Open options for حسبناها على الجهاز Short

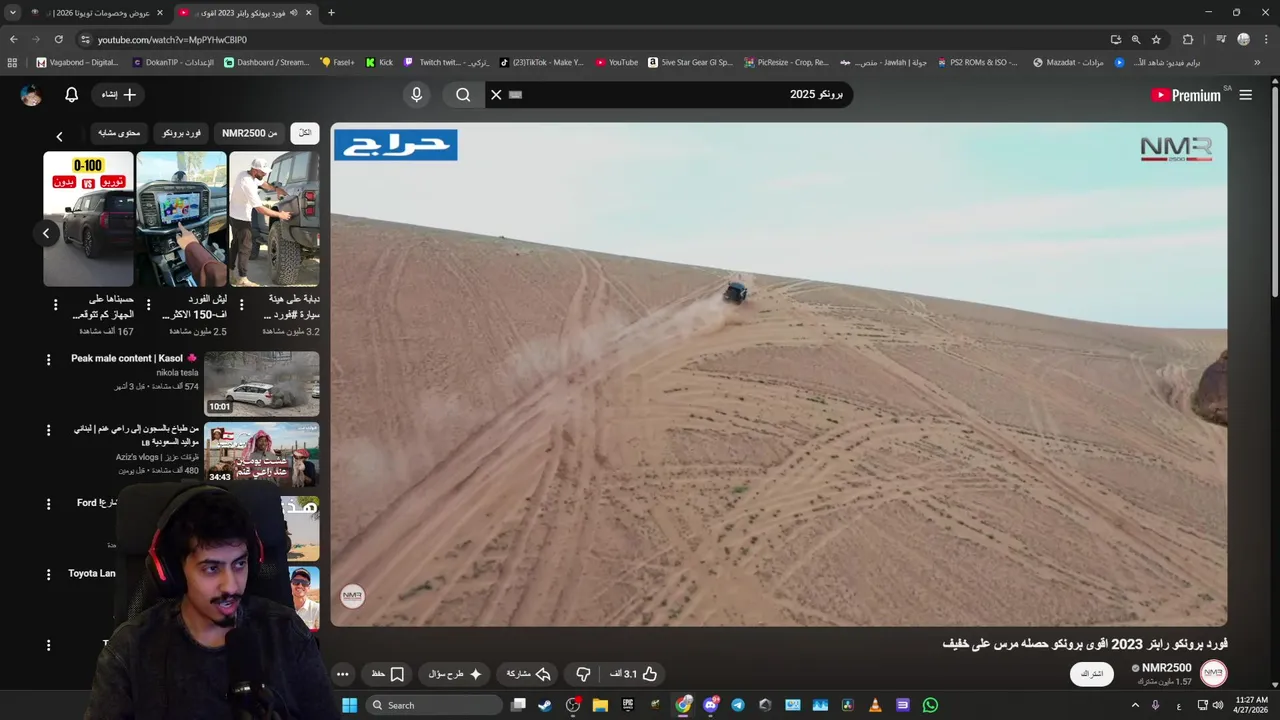(x=55, y=304)
